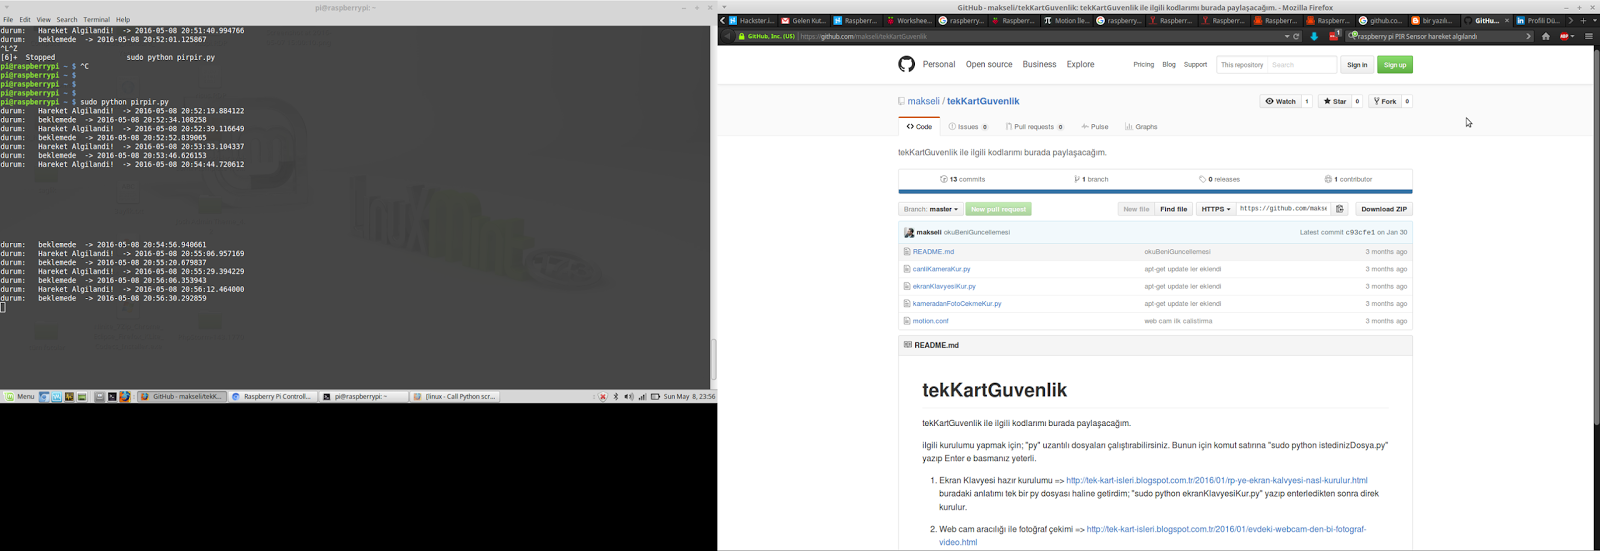Open Branch: master dropdown
Viewport: 1600px width, 551px height.
(x=931, y=209)
